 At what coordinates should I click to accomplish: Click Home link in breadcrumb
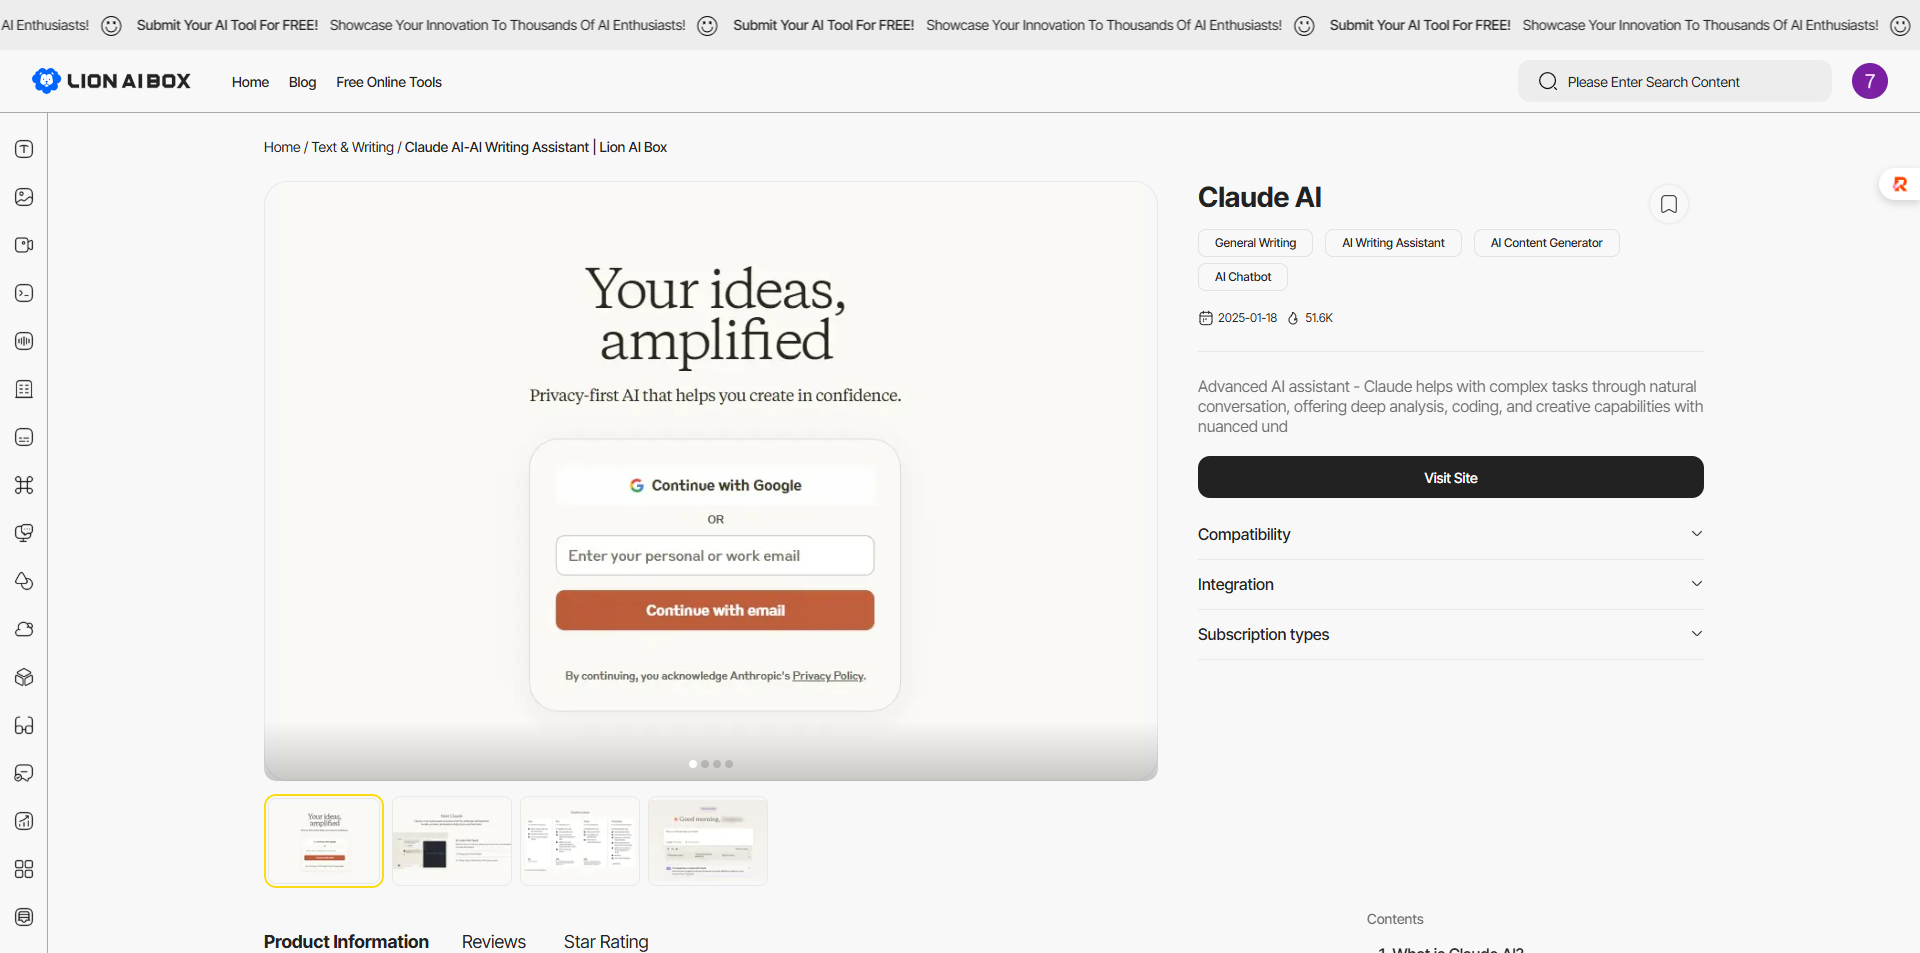tap(282, 147)
